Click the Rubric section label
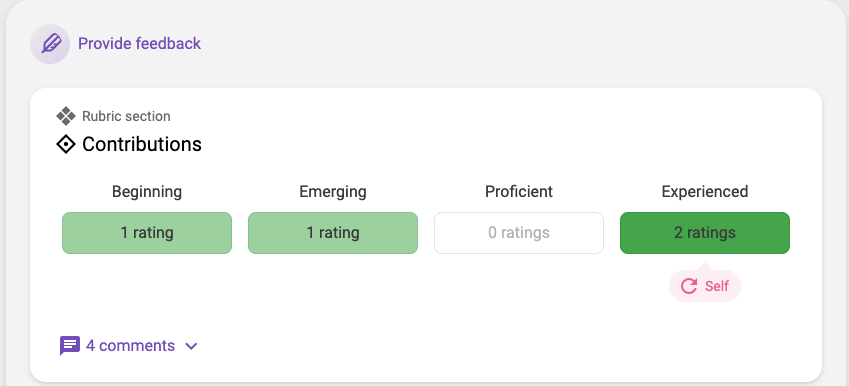Image resolution: width=849 pixels, height=386 pixels. click(x=126, y=116)
